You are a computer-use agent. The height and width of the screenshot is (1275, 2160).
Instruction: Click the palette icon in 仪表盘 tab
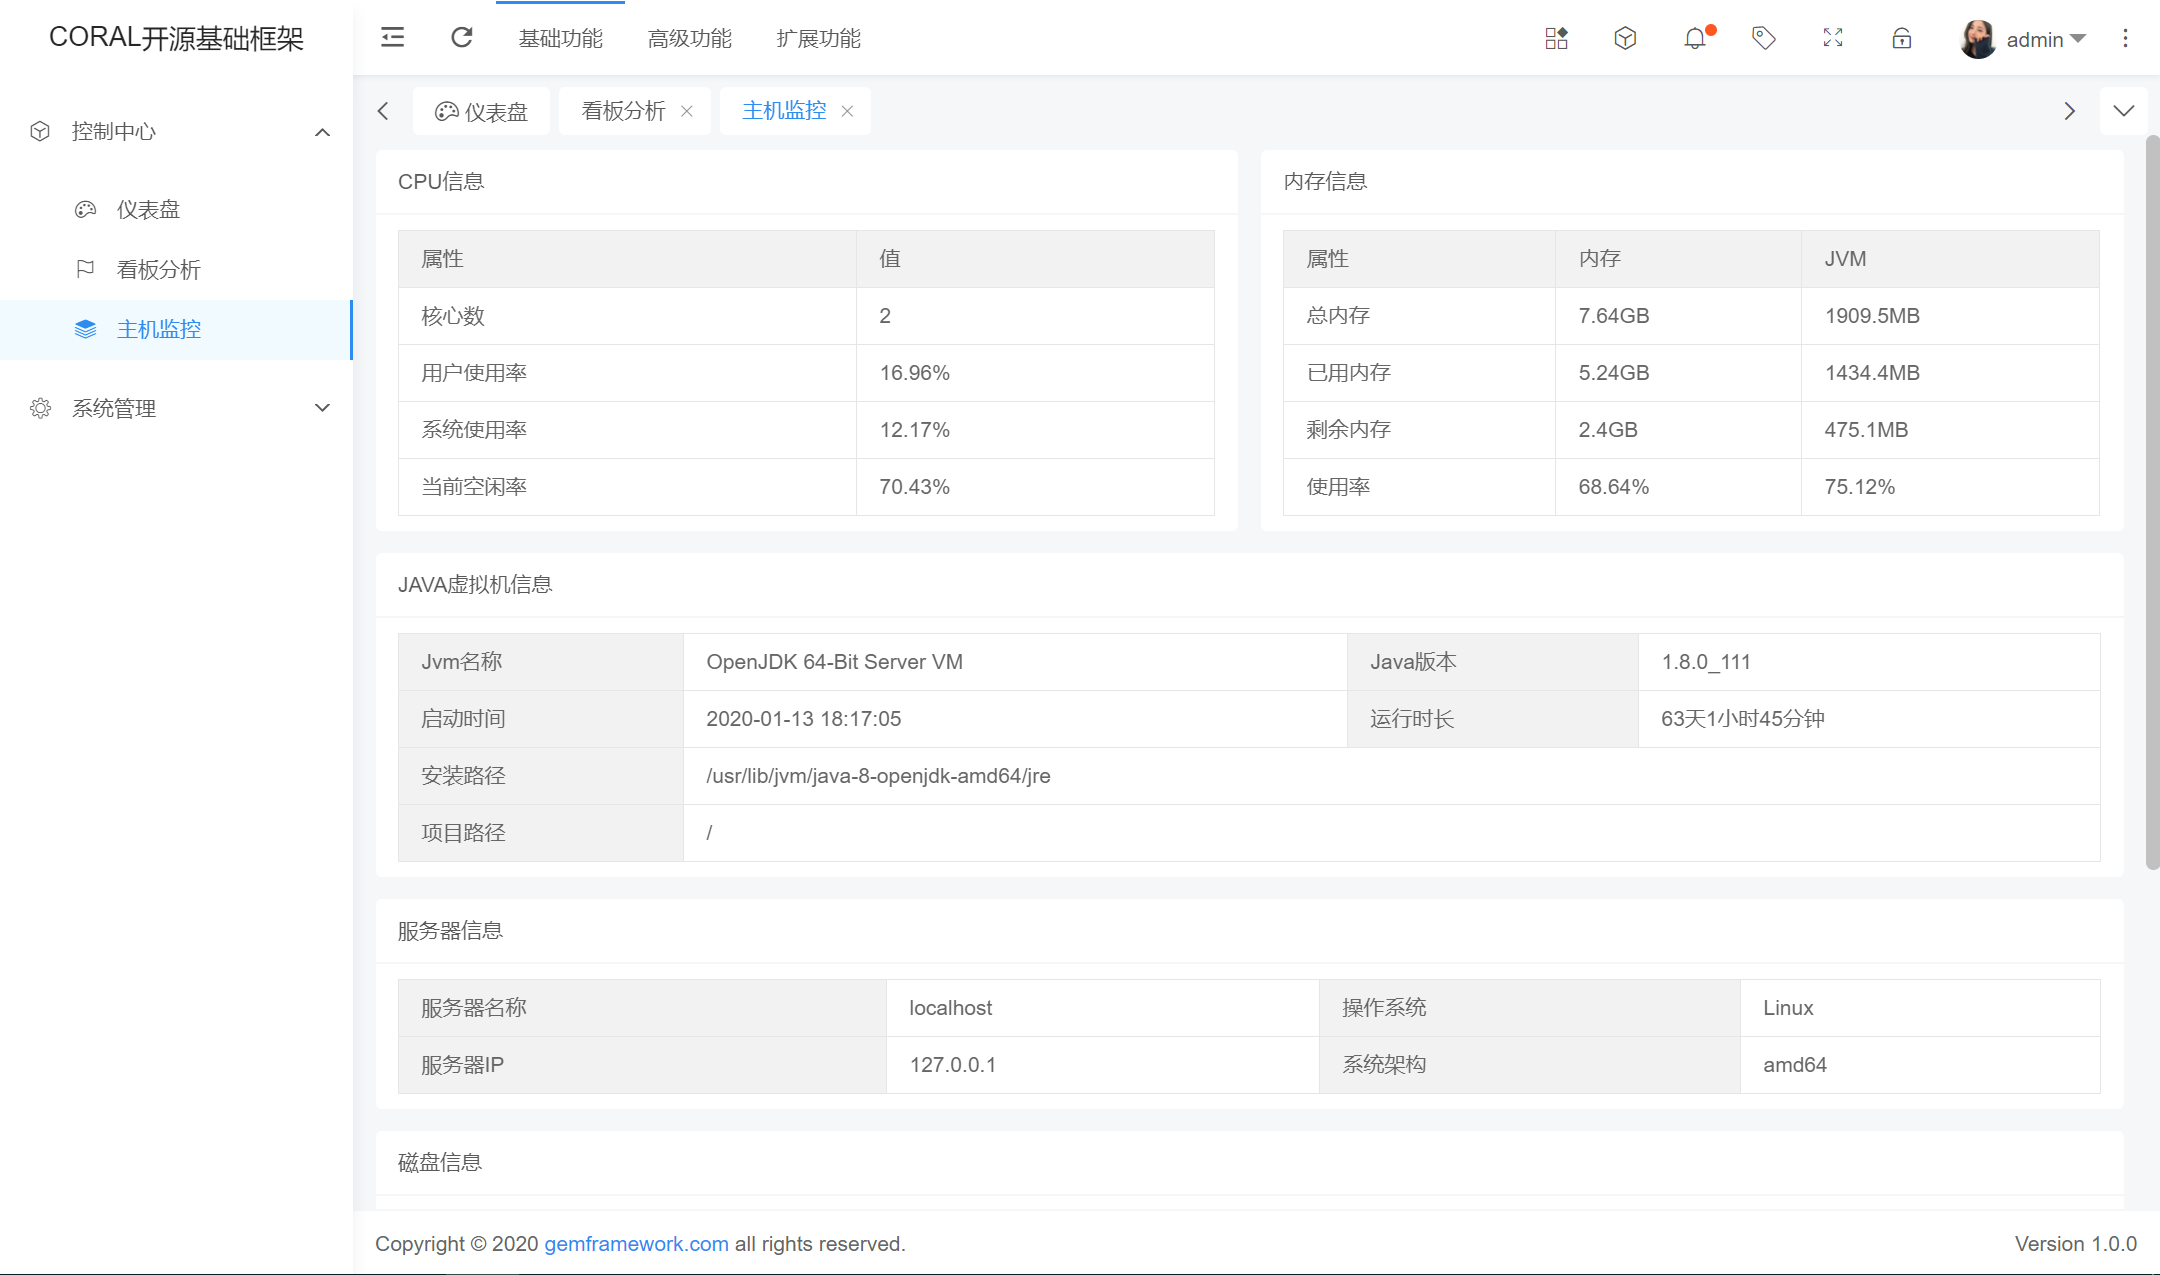(x=447, y=112)
